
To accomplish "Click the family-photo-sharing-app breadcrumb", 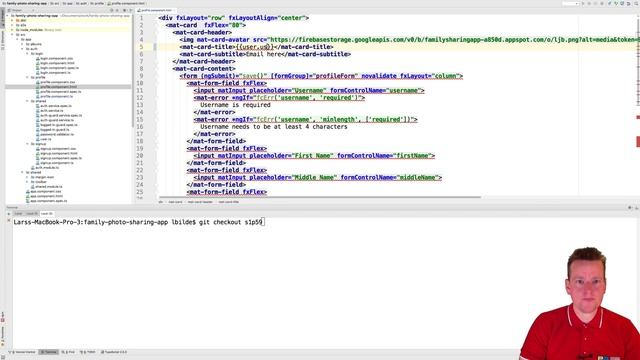I will (x=24, y=3).
